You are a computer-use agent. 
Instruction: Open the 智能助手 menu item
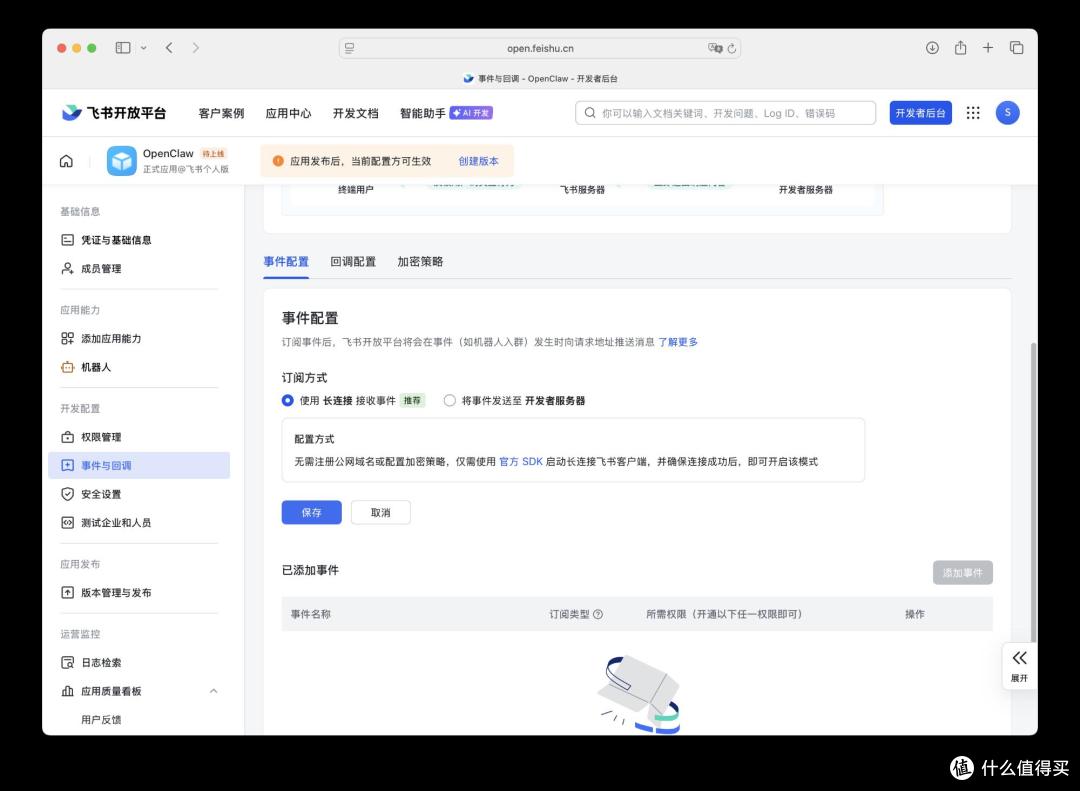click(422, 113)
